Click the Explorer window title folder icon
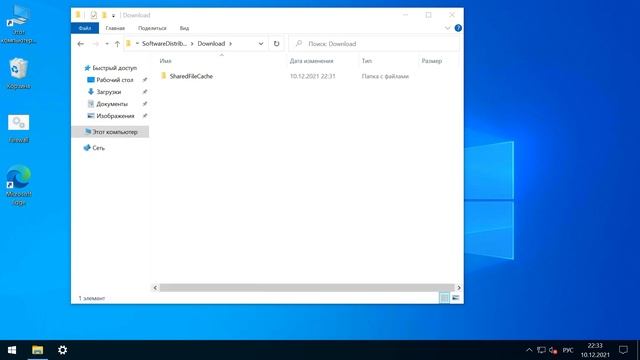This screenshot has height=360, width=640. tap(78, 15)
